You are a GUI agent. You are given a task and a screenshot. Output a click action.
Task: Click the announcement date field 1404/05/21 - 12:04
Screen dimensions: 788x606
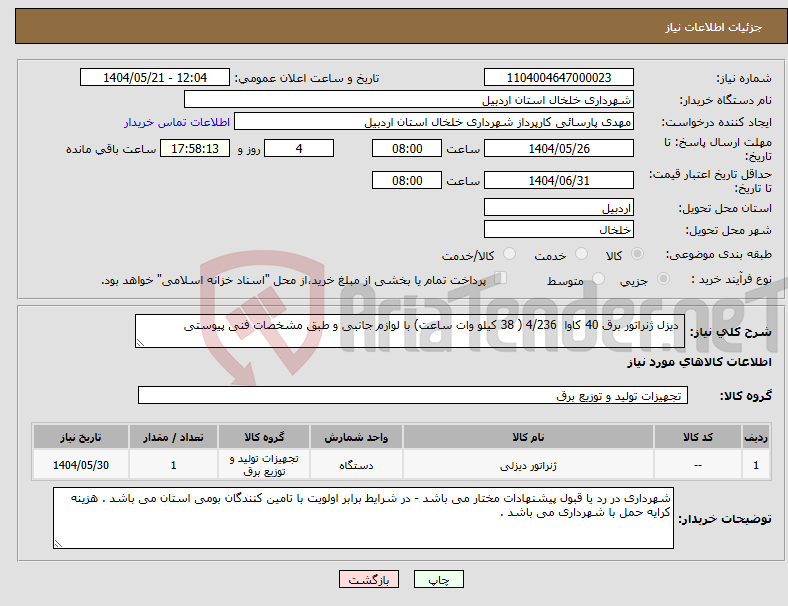pyautogui.click(x=155, y=78)
